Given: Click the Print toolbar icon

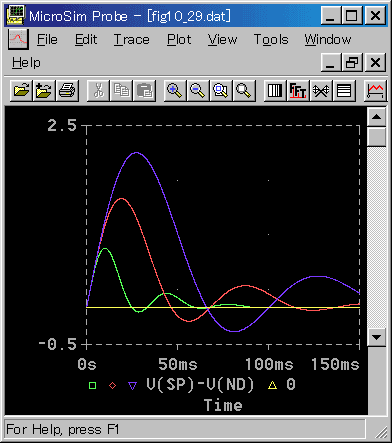Looking at the screenshot, I should [67, 91].
